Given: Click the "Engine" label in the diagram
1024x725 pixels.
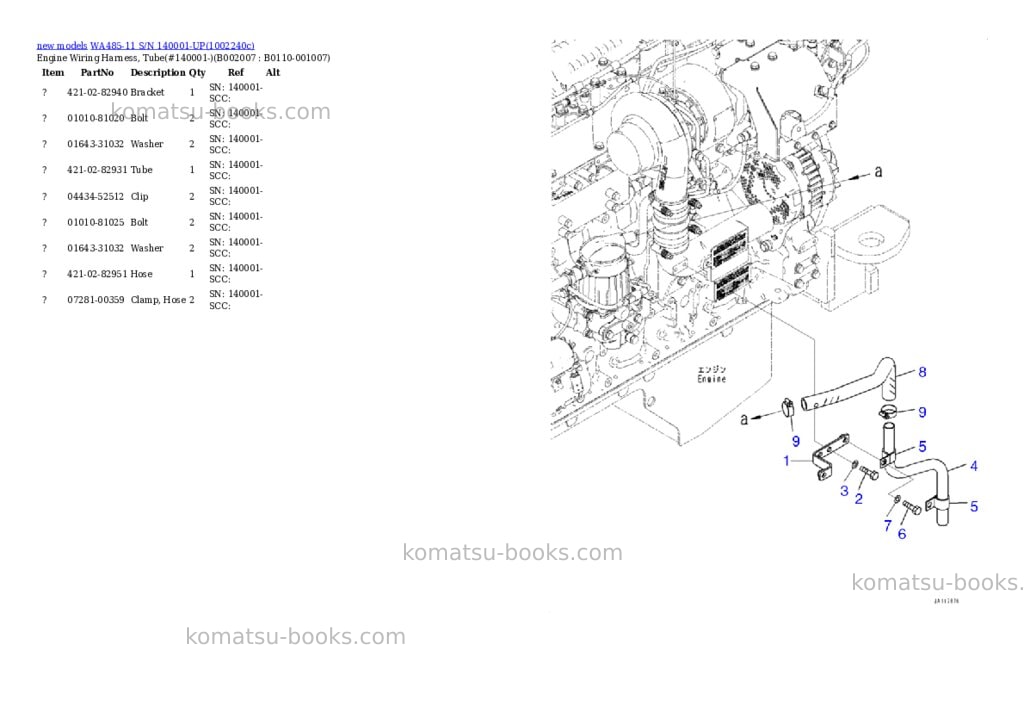Looking at the screenshot, I should (711, 379).
